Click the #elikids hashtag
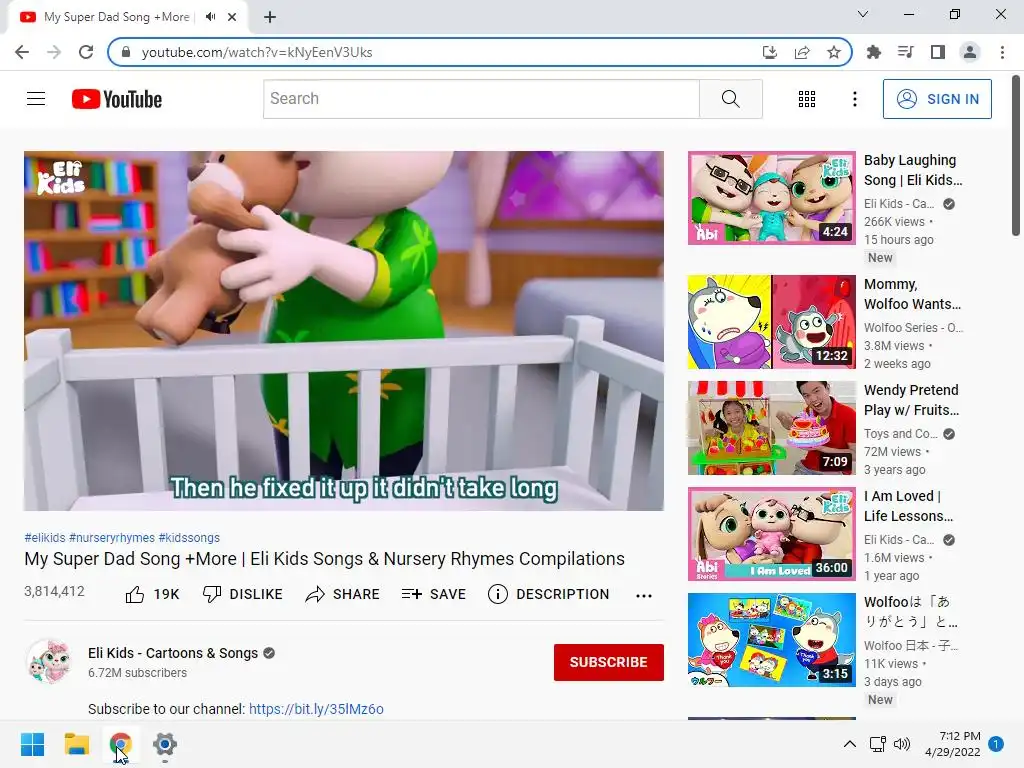The height and width of the screenshot is (768, 1024). click(45, 537)
